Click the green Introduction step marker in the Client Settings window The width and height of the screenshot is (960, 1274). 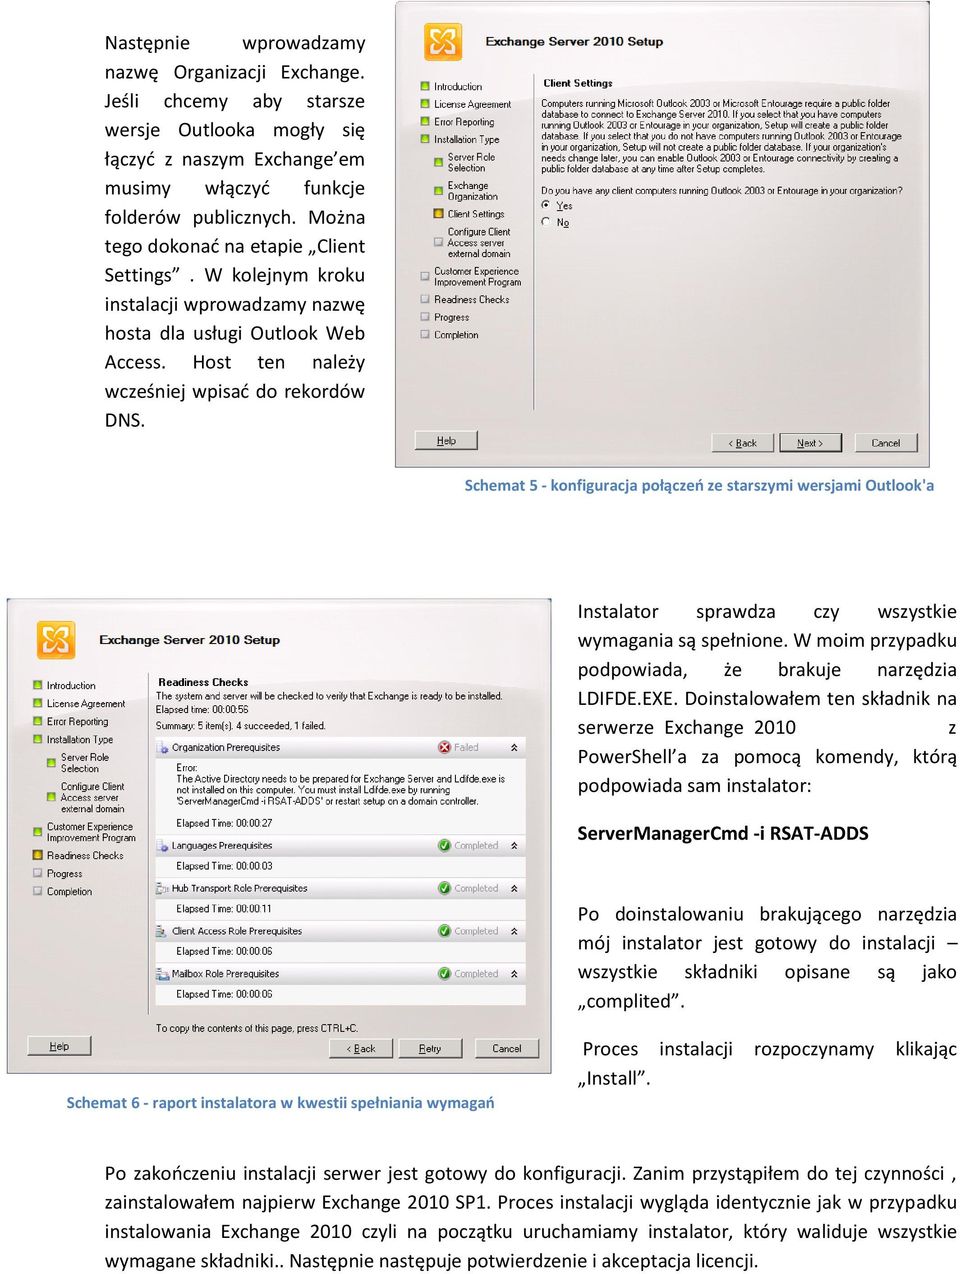tap(425, 87)
